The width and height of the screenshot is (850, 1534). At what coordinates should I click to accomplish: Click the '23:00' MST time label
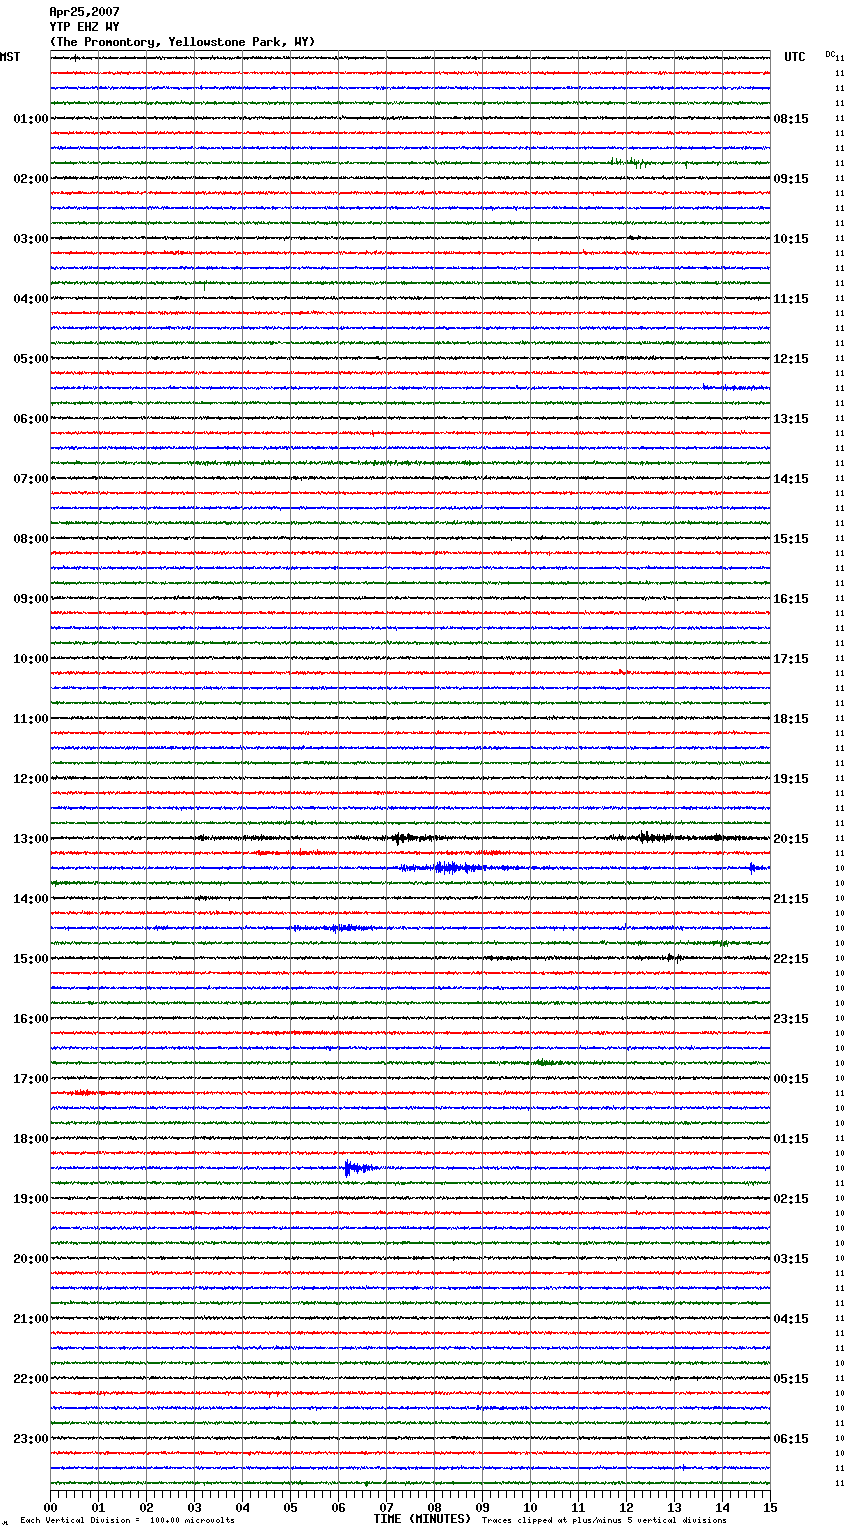pos(30,1439)
